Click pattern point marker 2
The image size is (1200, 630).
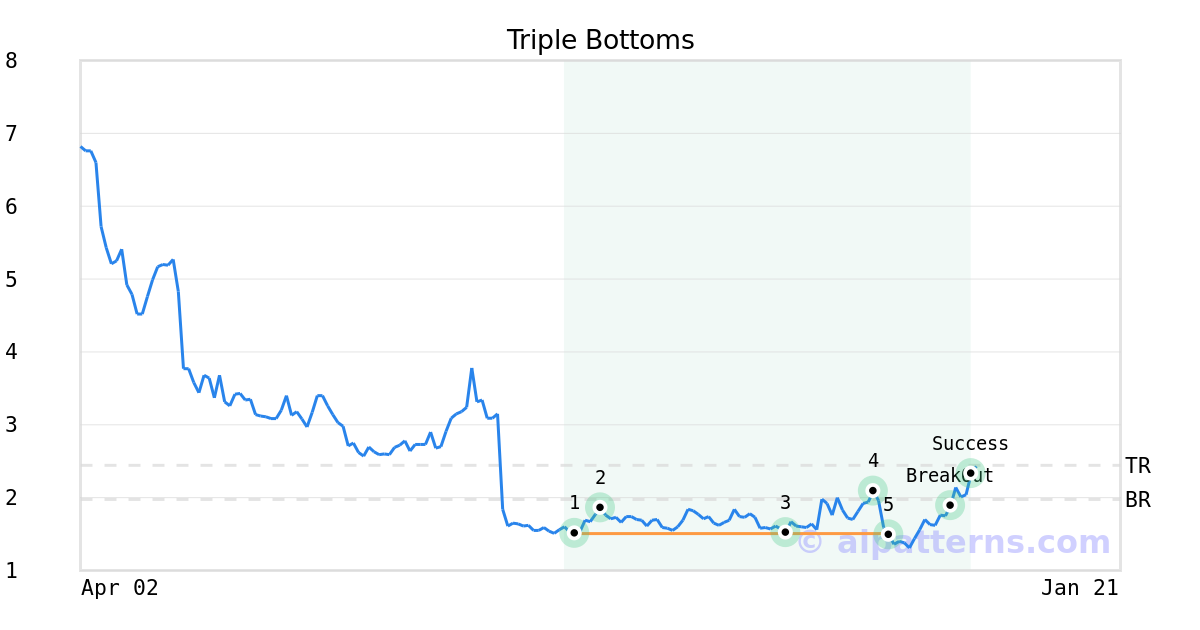tap(600, 507)
